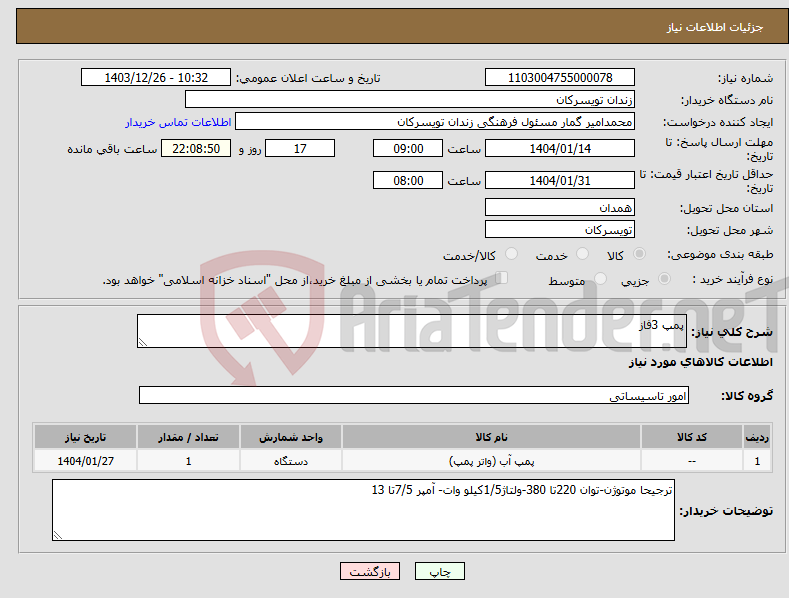Click the تعداد / مقدار column header
Screen dimensions: 789x598
click(188, 437)
